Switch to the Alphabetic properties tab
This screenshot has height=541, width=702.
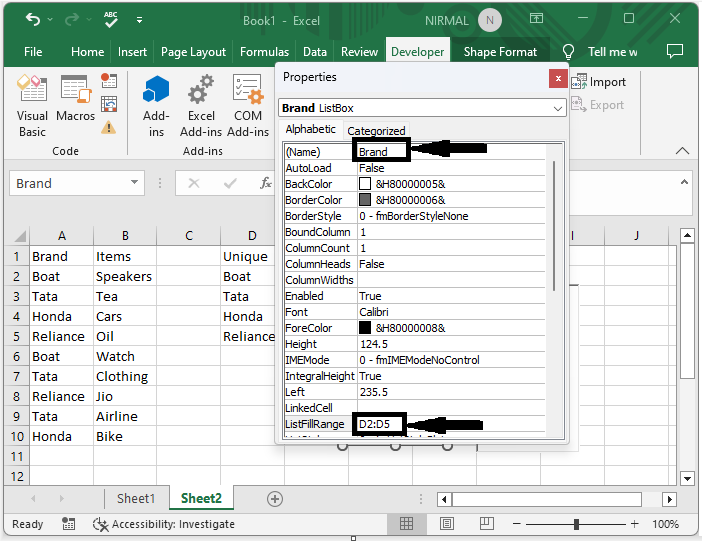click(x=311, y=129)
